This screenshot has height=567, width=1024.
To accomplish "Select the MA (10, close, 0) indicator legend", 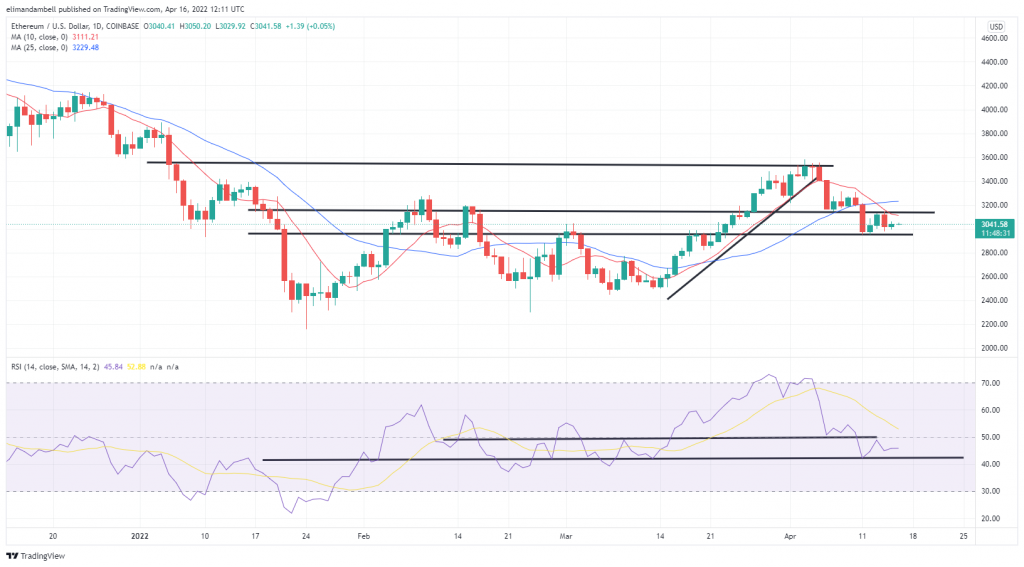I will click(39, 37).
